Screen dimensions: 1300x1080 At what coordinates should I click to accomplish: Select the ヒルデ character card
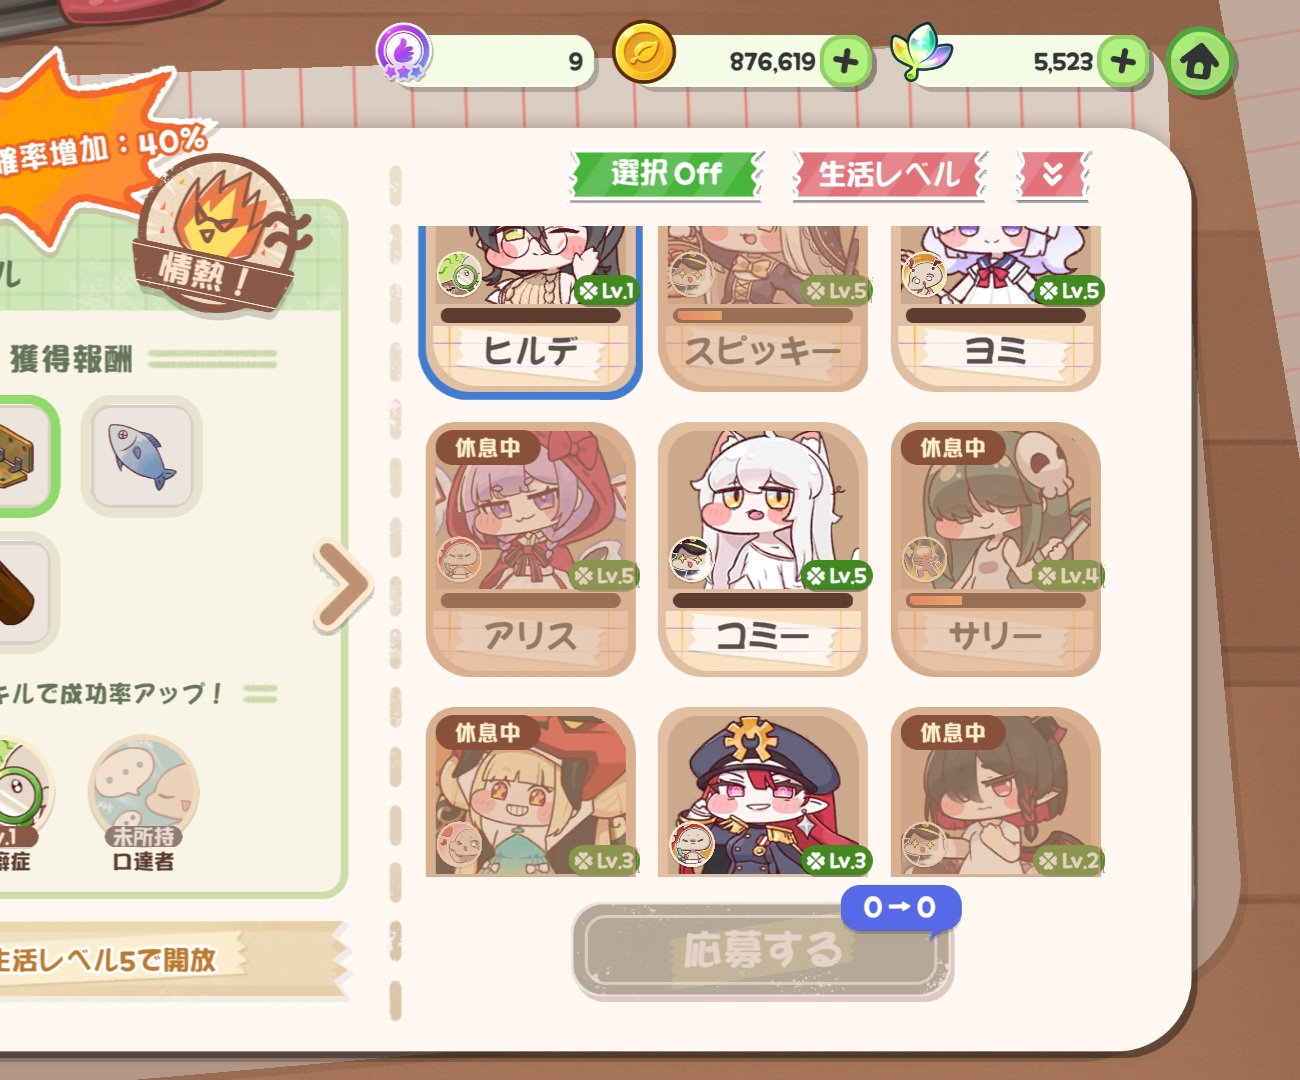click(x=530, y=310)
